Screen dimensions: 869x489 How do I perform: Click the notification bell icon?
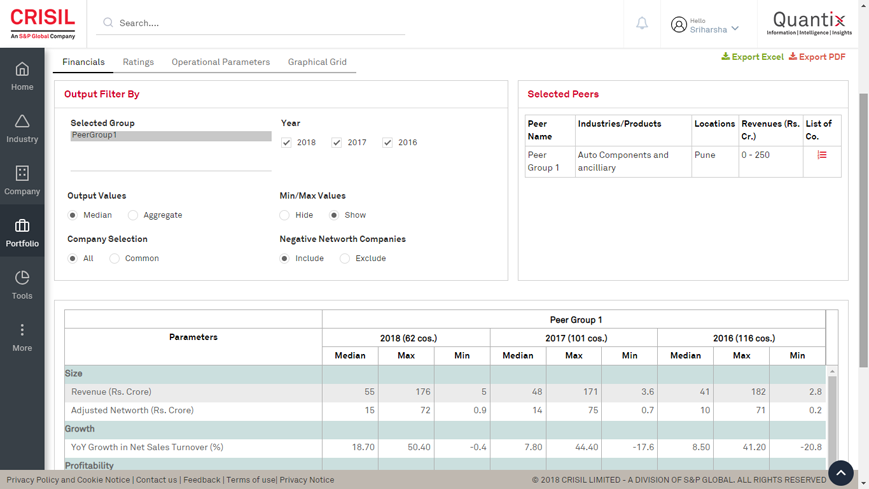pos(642,23)
